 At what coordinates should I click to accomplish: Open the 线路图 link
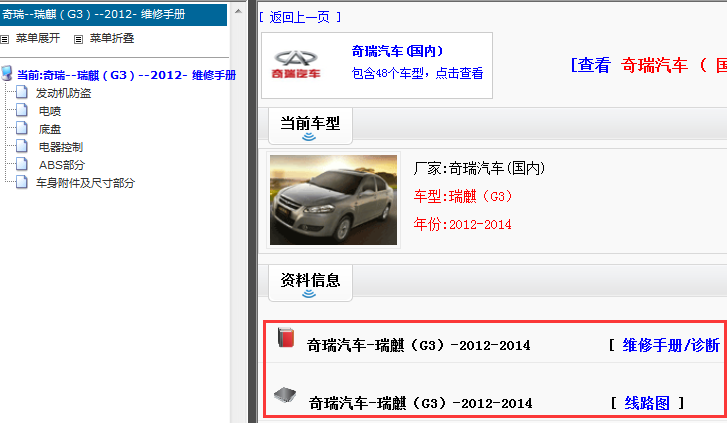(x=647, y=403)
